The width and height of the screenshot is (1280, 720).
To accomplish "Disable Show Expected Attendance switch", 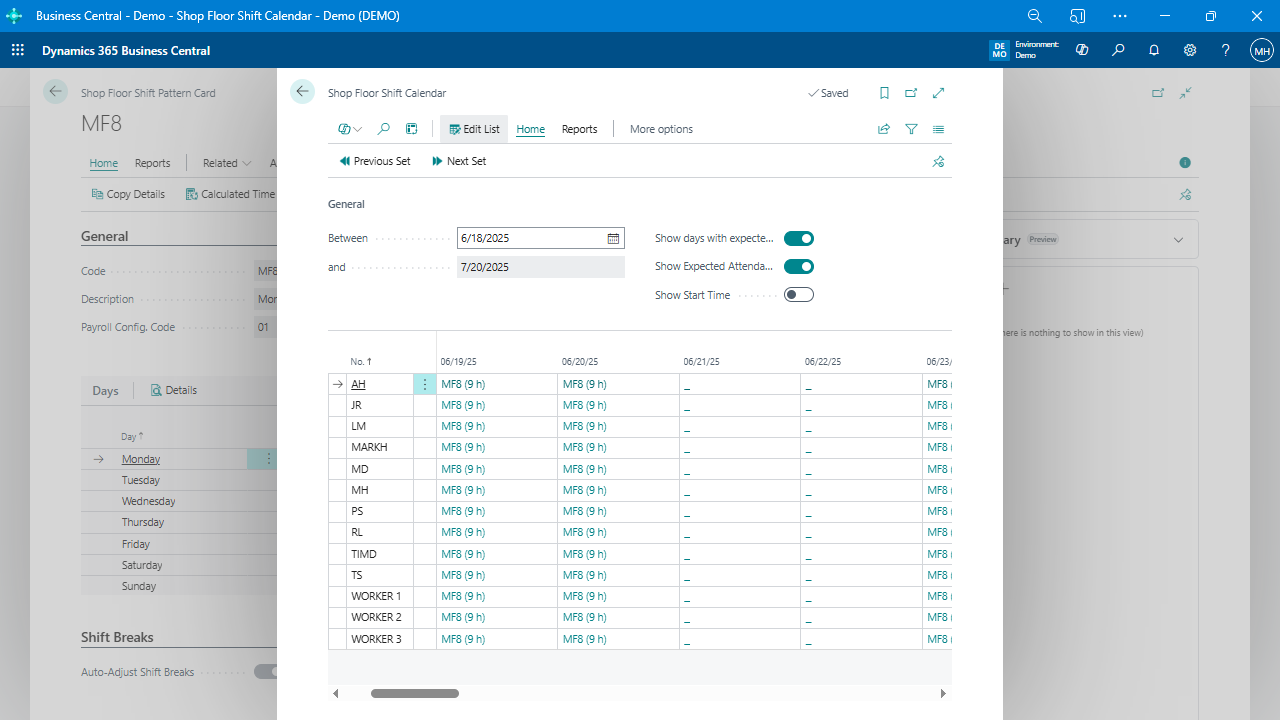I will [x=798, y=267].
